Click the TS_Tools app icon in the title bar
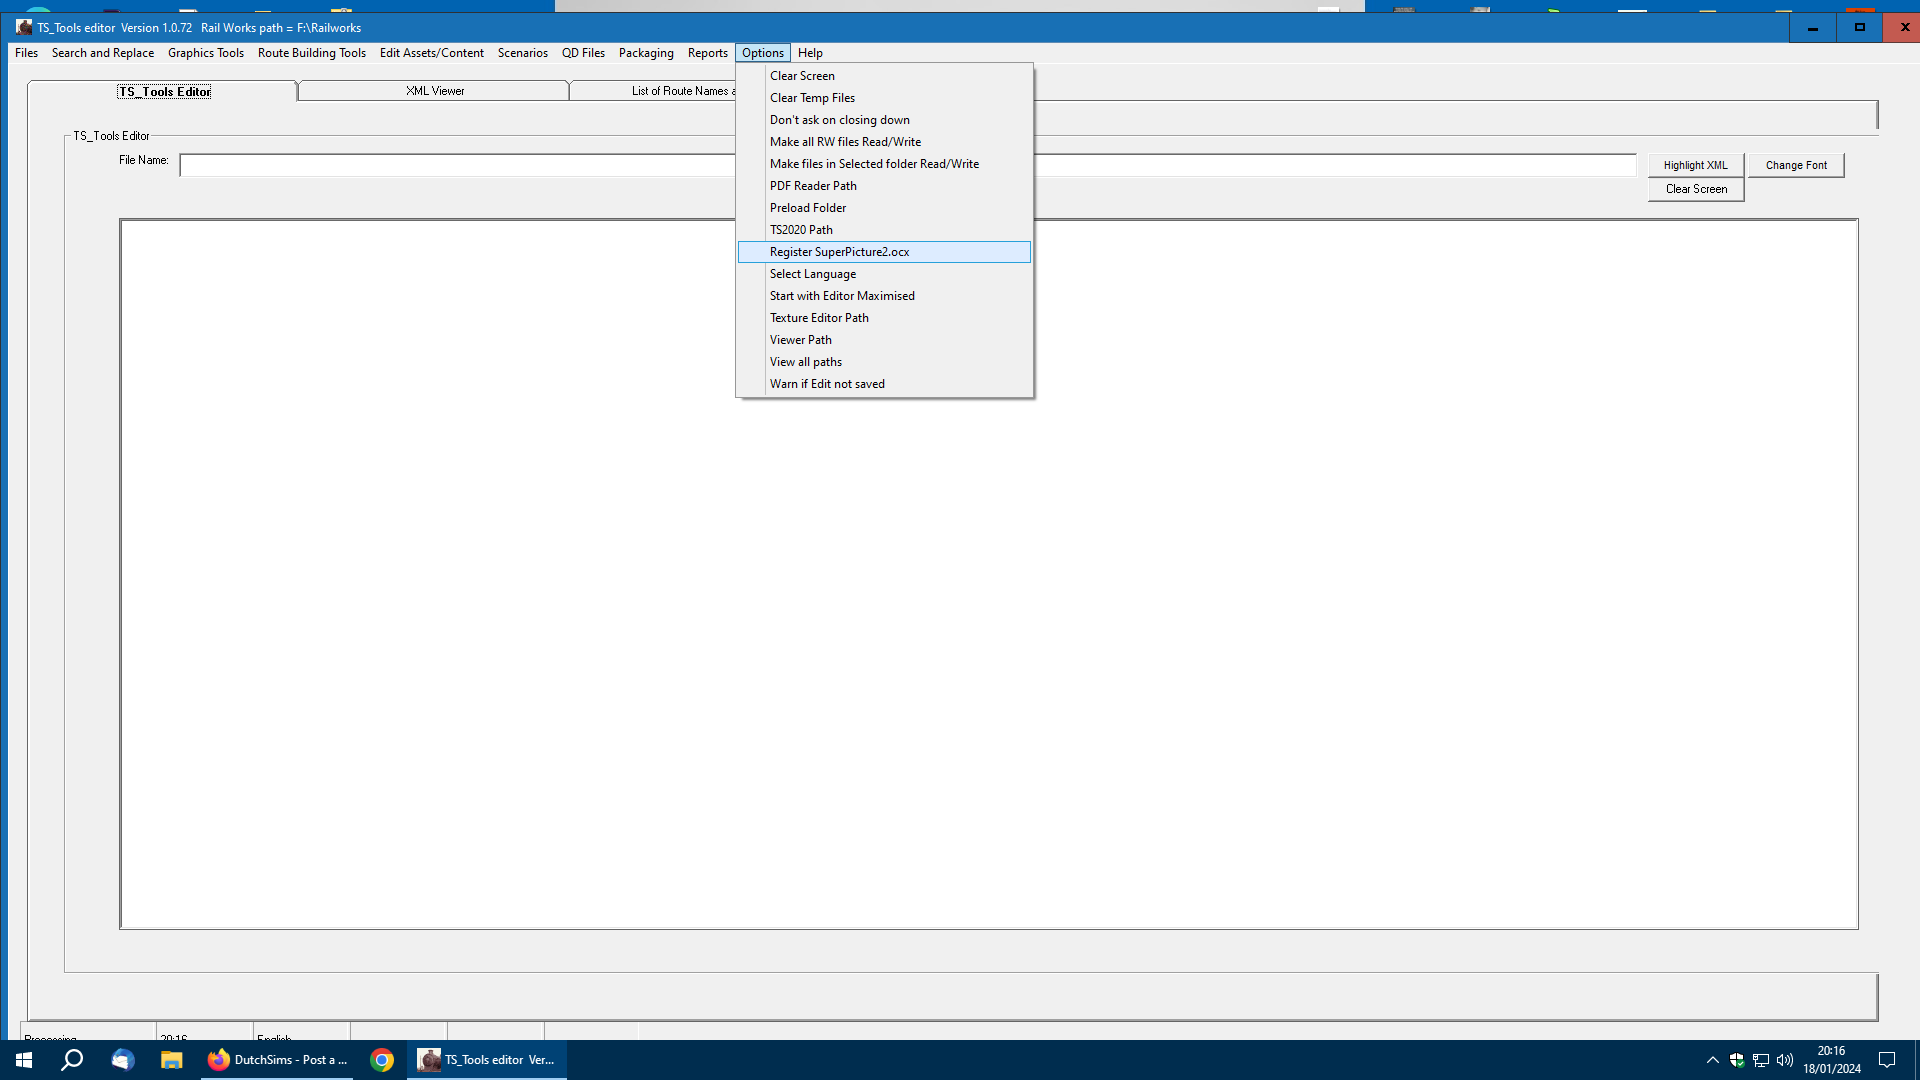This screenshot has height=1080, width=1920. 24,27
